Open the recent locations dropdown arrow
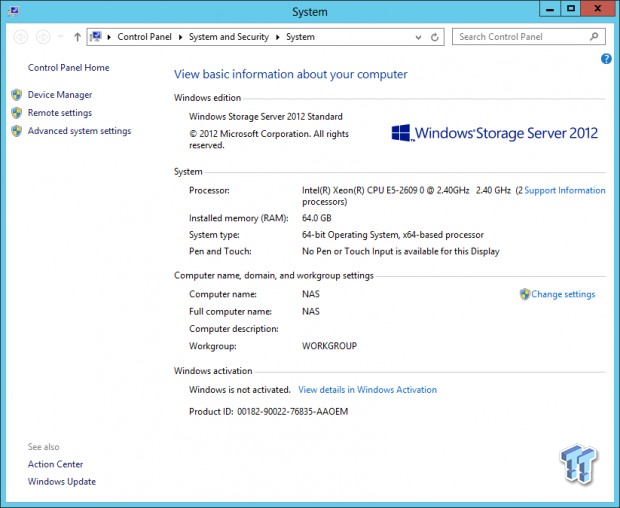 pyautogui.click(x=60, y=37)
